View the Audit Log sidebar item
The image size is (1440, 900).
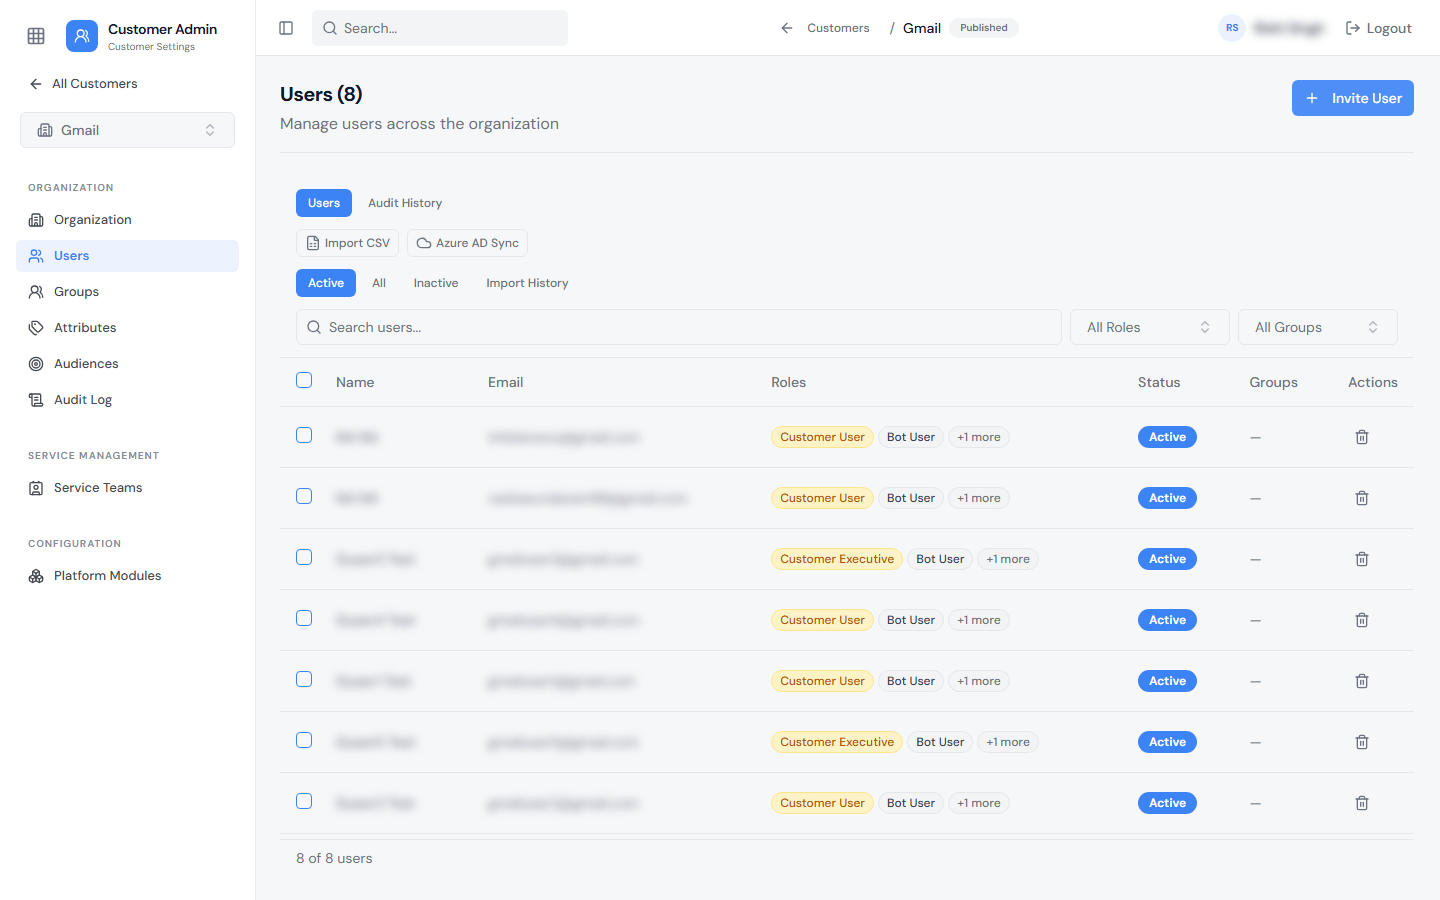tap(127, 400)
